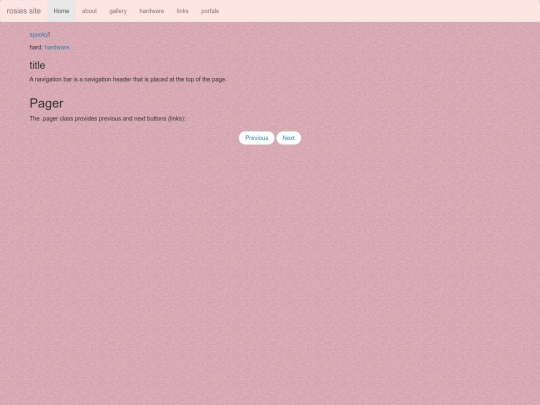Click the 'title' heading text
This screenshot has height=405, width=540.
[37, 65]
